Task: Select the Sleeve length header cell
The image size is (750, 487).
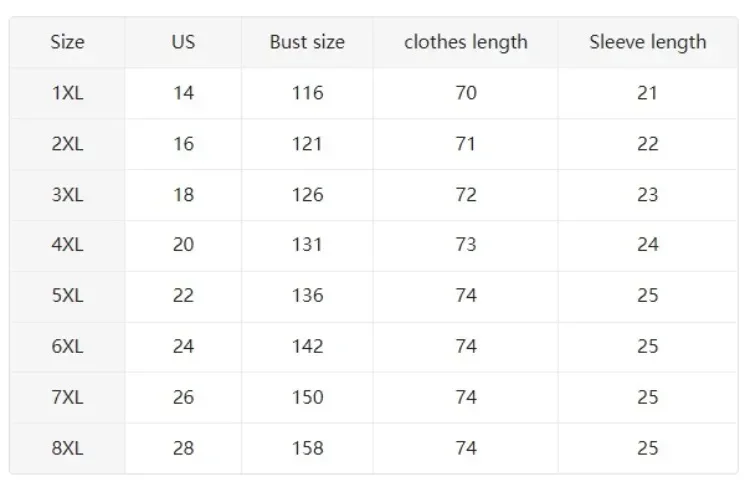Action: pyautogui.click(x=648, y=43)
